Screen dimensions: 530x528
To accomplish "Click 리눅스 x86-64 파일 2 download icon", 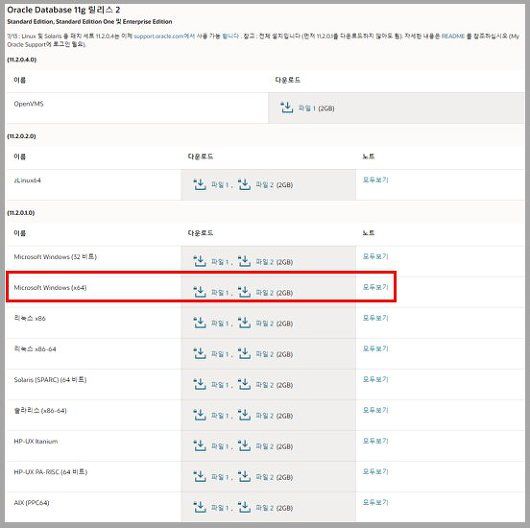I will (x=244, y=354).
